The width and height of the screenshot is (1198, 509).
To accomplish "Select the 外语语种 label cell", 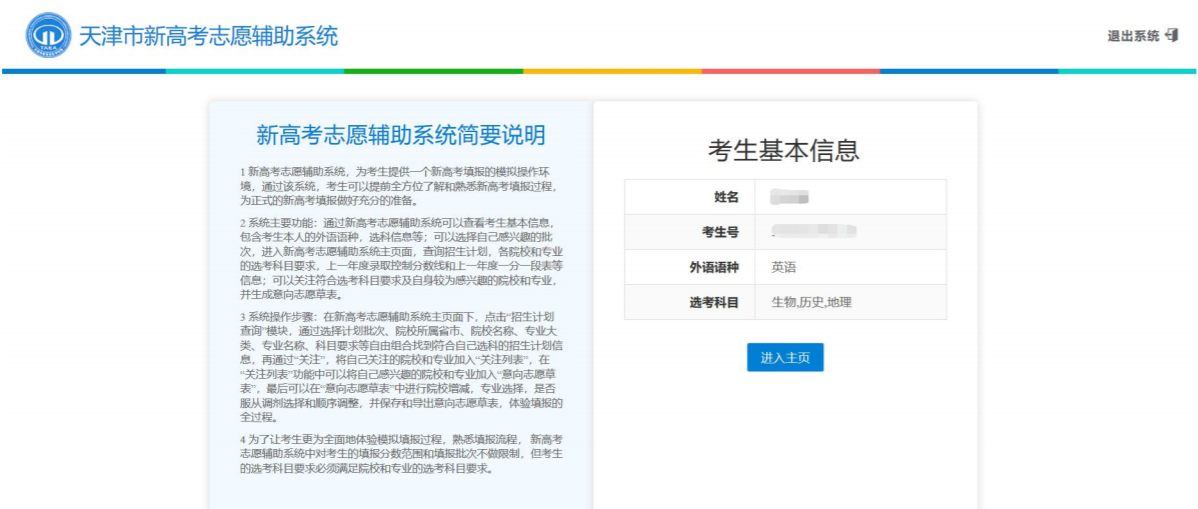I will [714, 267].
